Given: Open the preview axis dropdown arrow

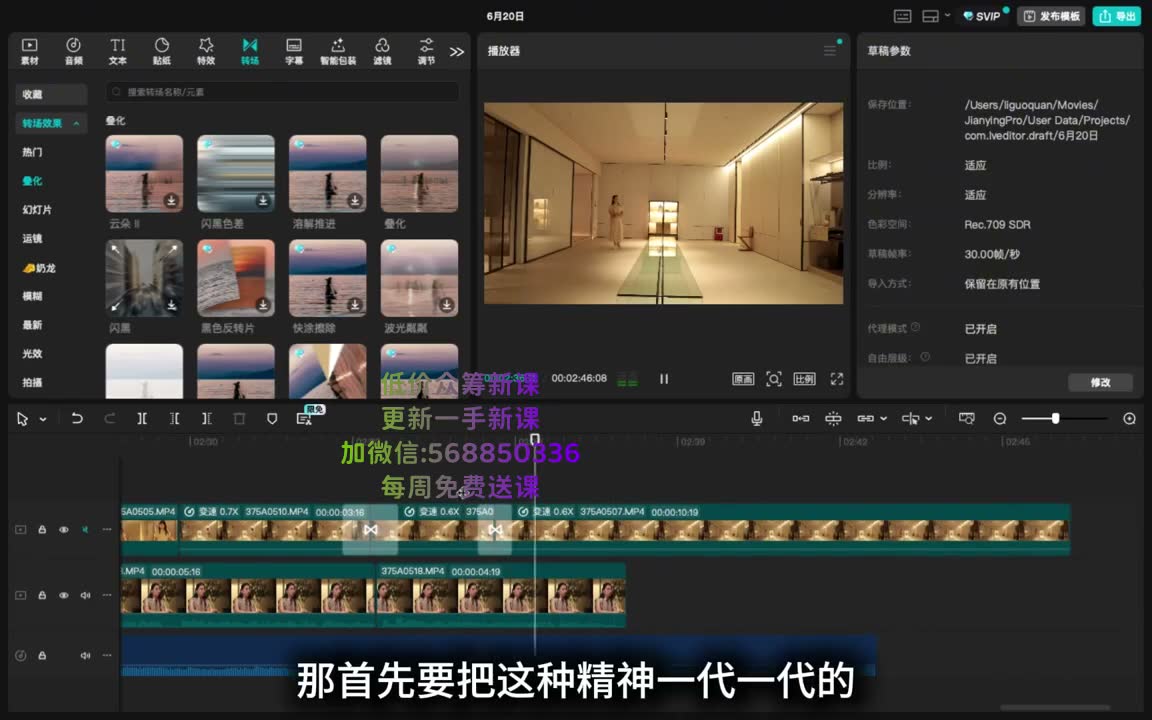Looking at the screenshot, I should click(x=929, y=419).
